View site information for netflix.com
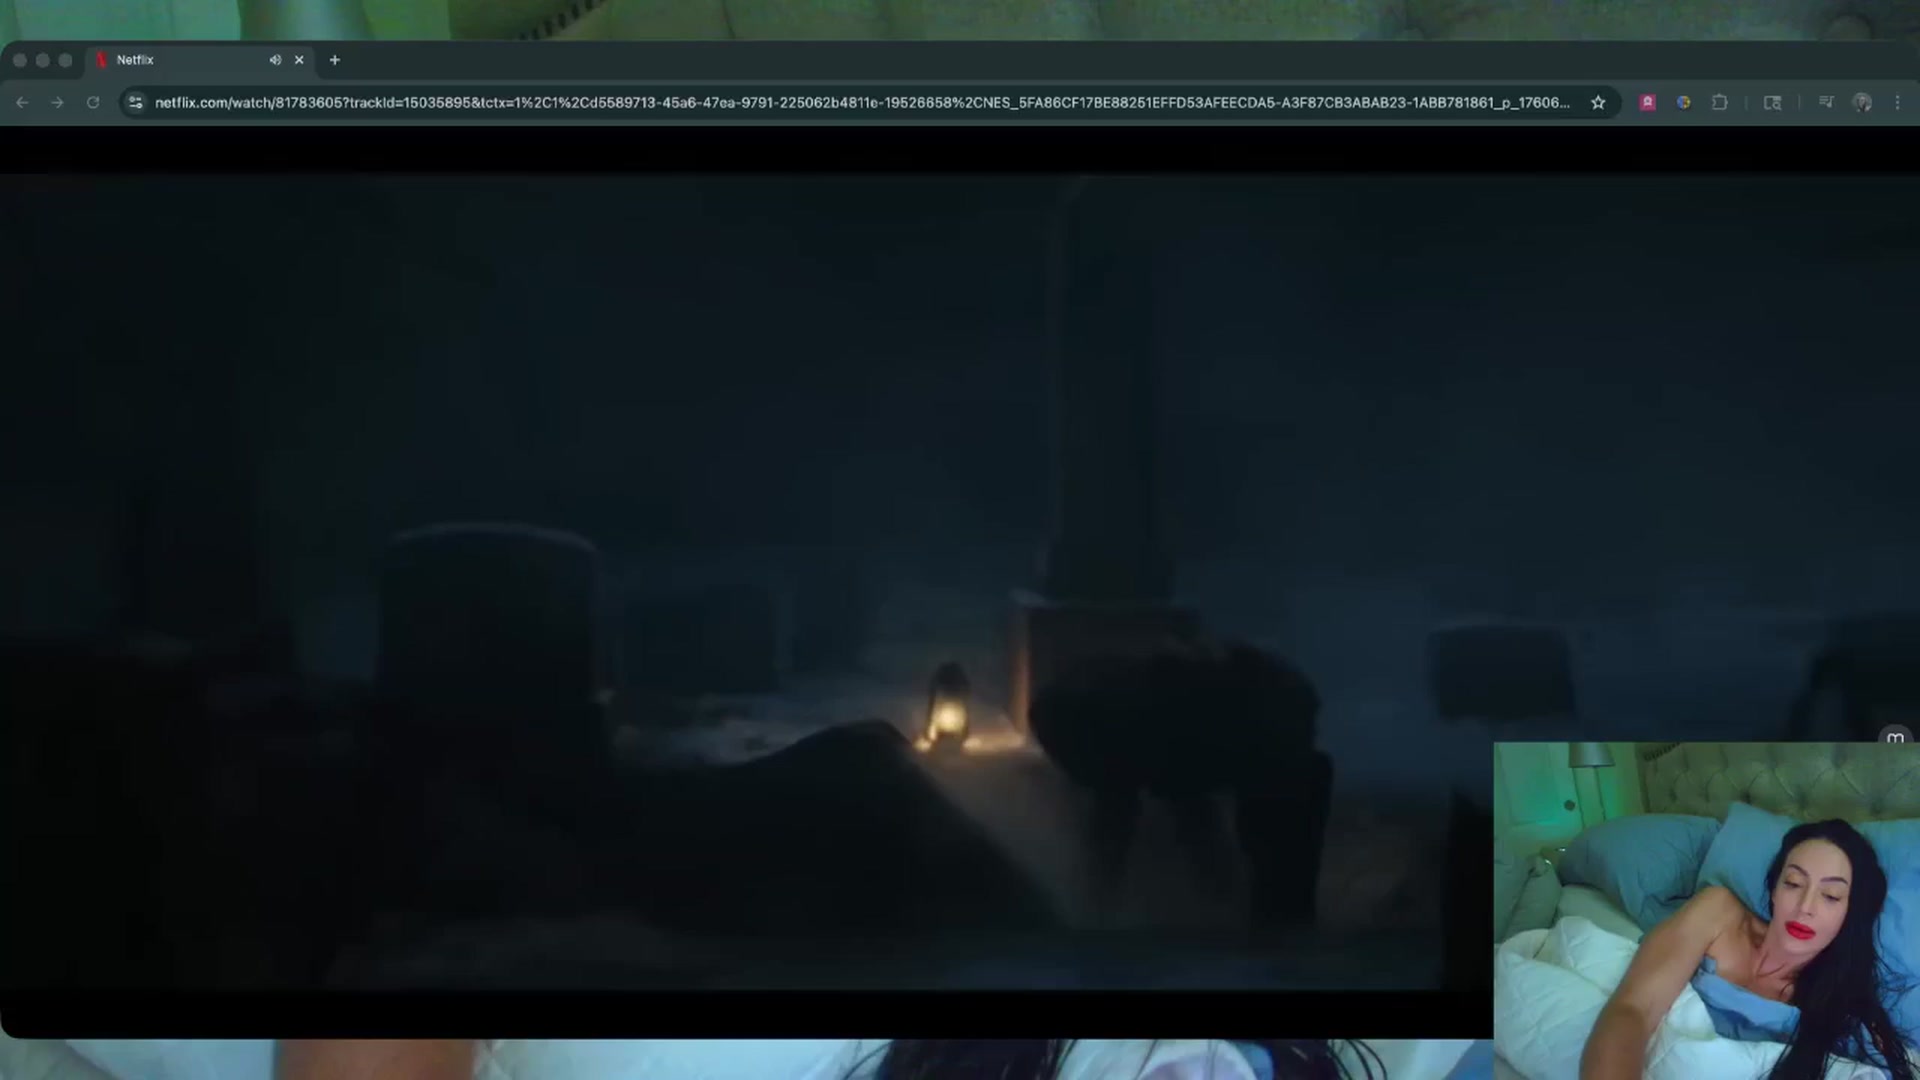1920x1080 pixels. pos(136,102)
